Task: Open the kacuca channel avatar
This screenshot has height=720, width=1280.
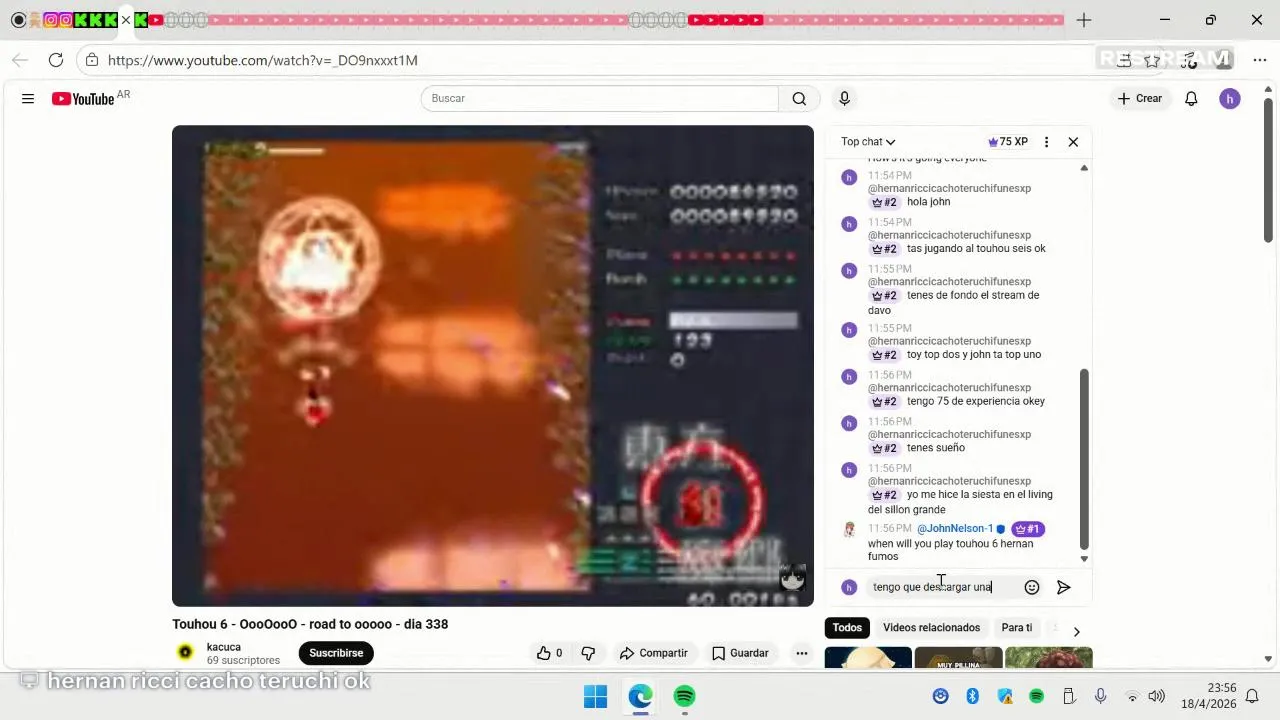Action: pyautogui.click(x=185, y=652)
